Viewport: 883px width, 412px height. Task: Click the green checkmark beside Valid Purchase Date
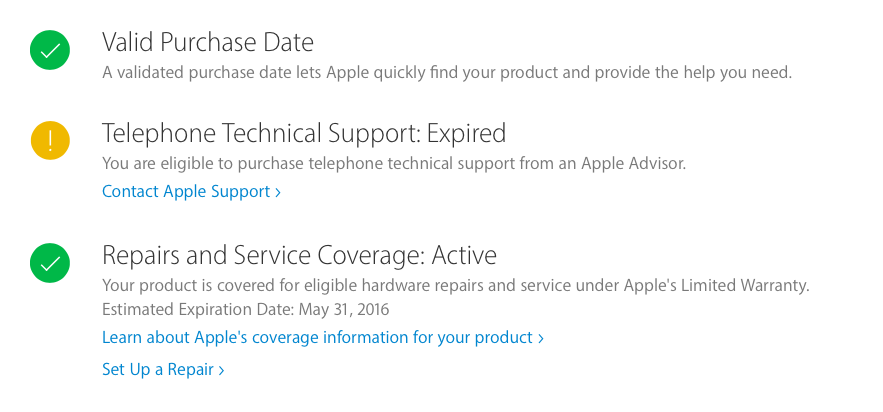coord(49,50)
